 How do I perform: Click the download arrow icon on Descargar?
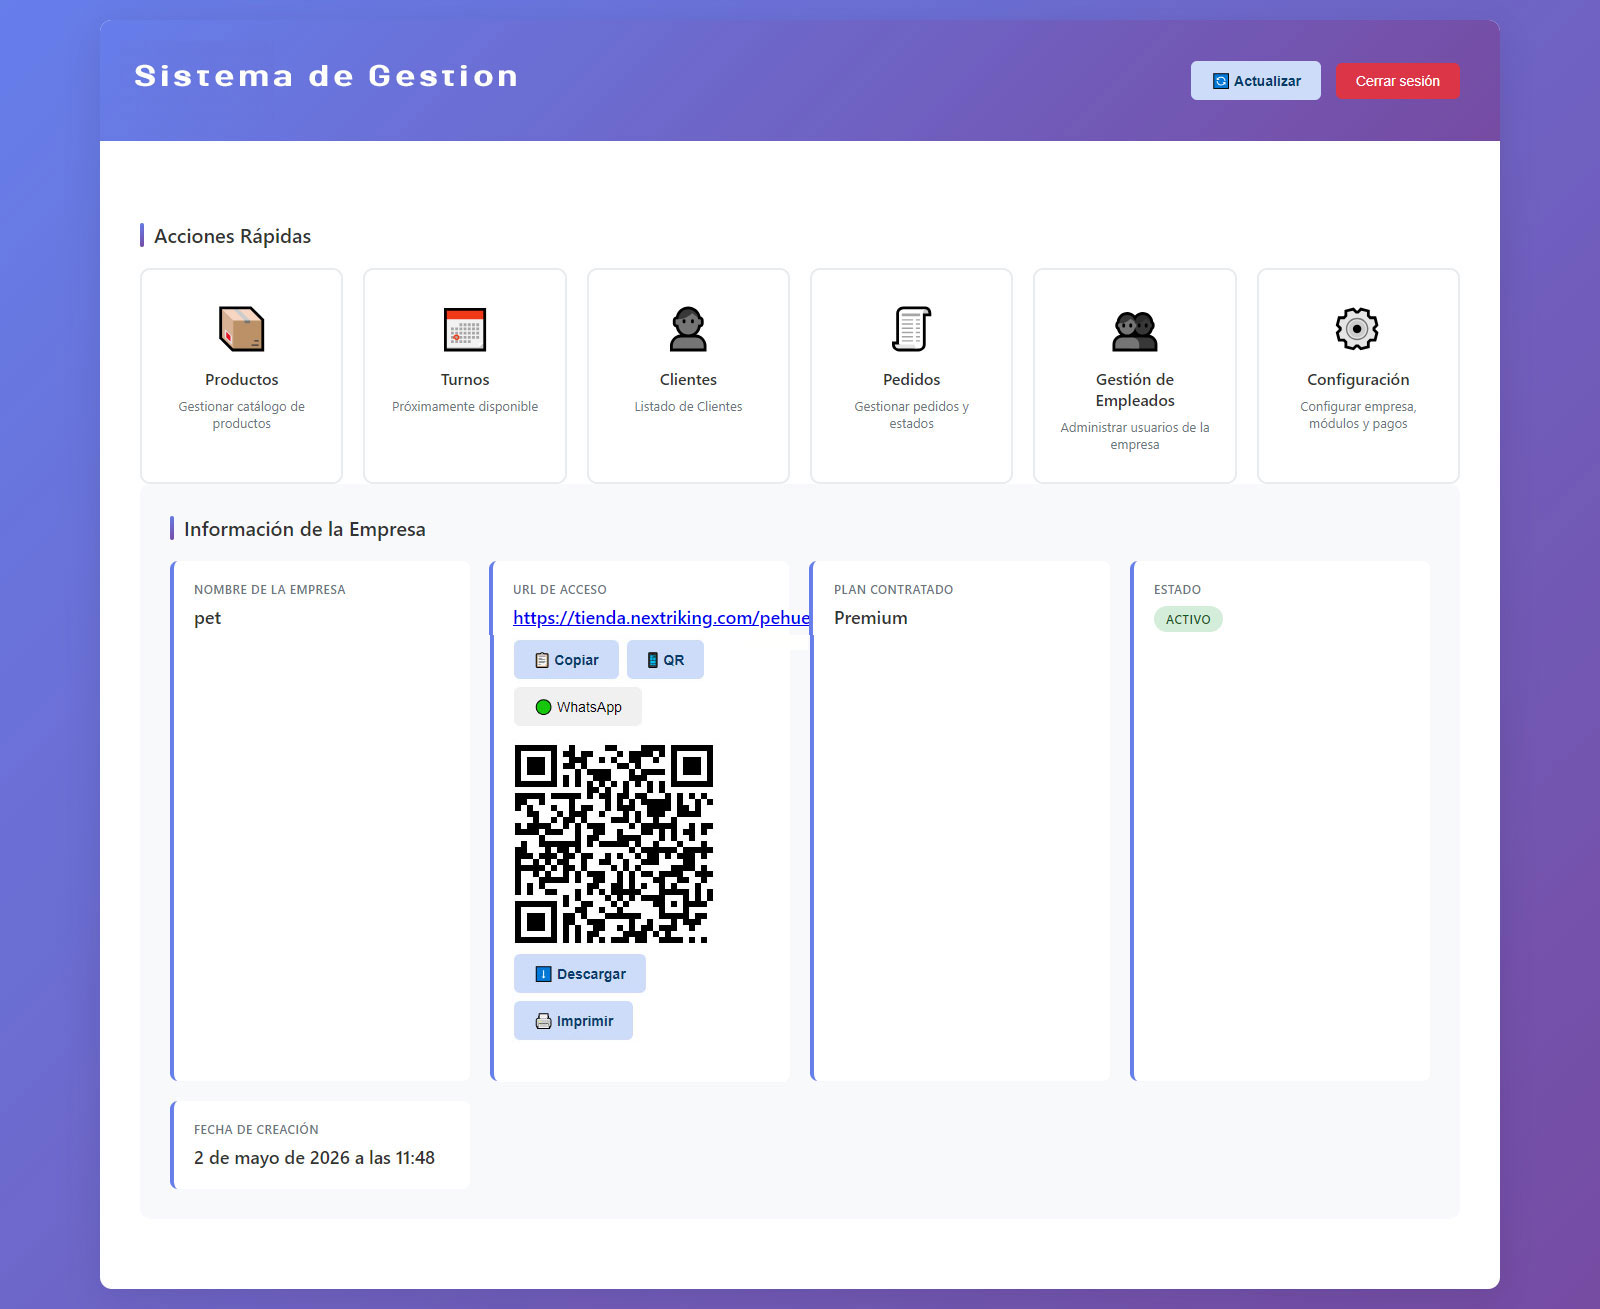[543, 974]
